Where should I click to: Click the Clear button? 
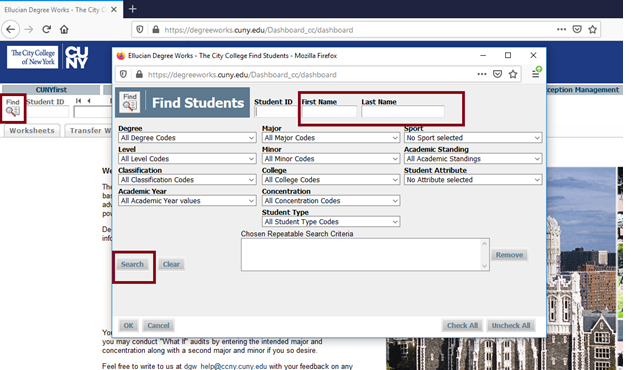pyautogui.click(x=171, y=265)
